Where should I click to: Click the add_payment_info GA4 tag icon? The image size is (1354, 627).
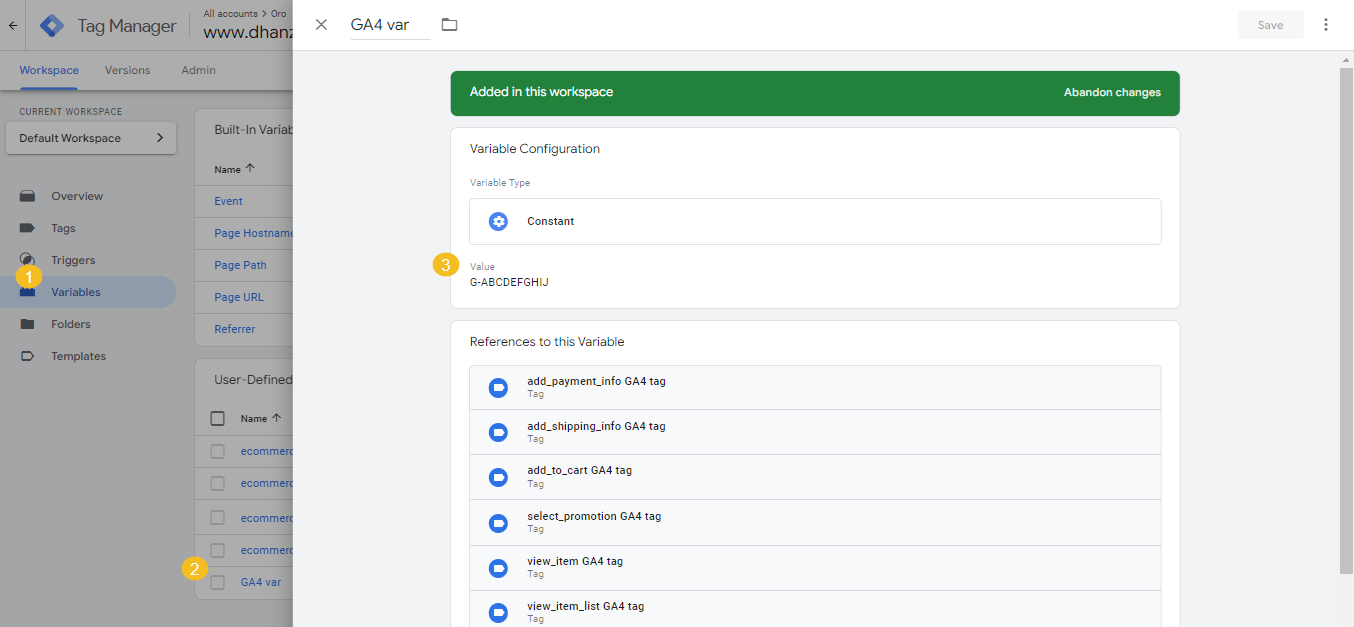coord(498,388)
